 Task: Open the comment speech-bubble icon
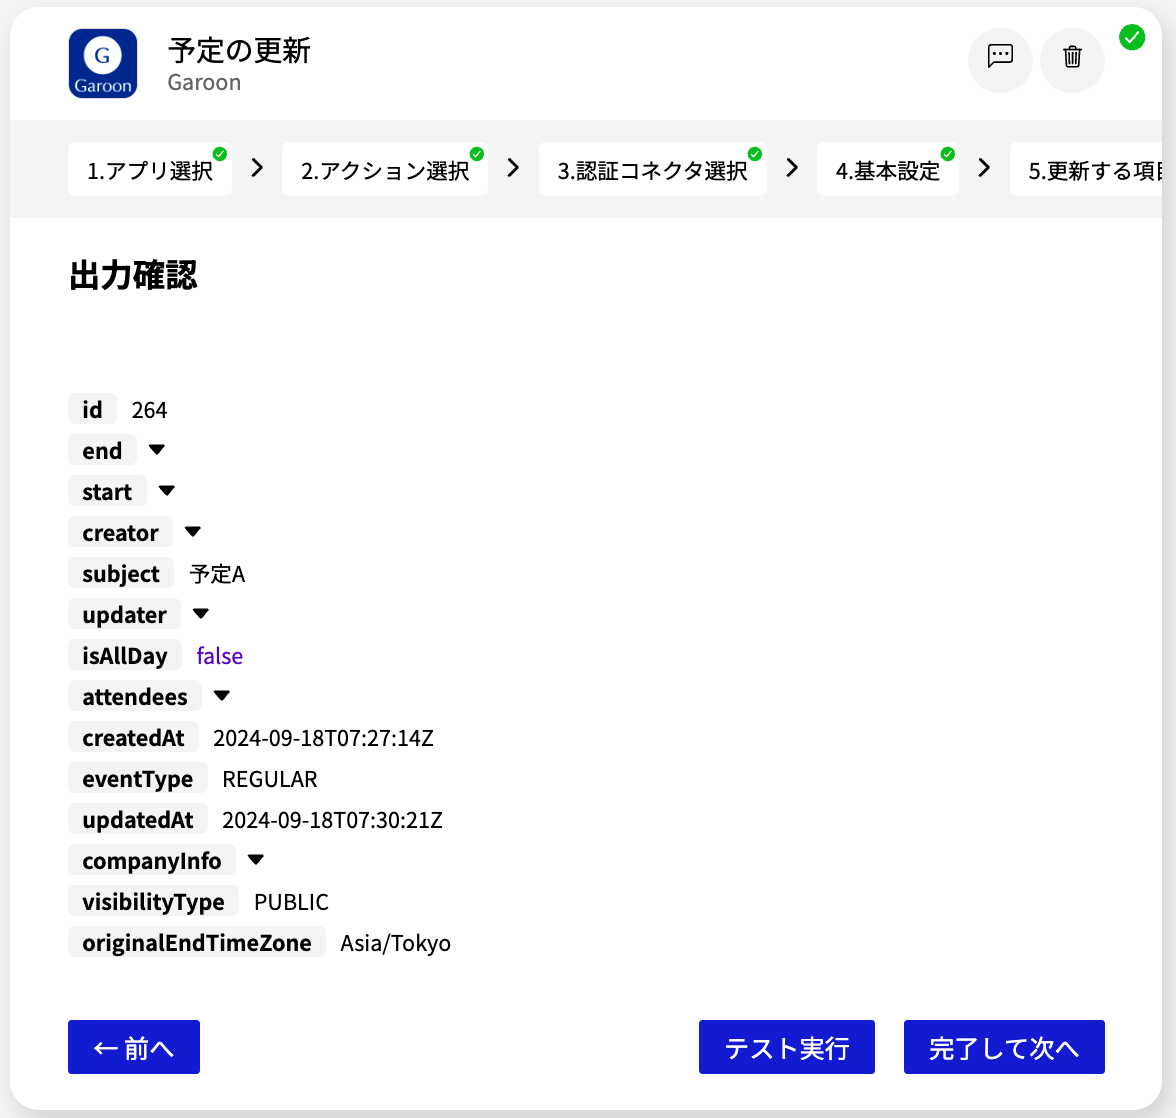[1000, 60]
